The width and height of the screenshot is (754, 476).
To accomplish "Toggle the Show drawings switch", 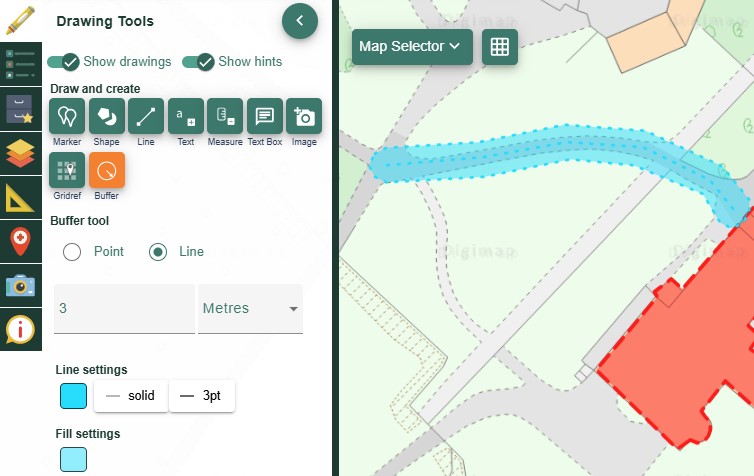I will pos(63,62).
